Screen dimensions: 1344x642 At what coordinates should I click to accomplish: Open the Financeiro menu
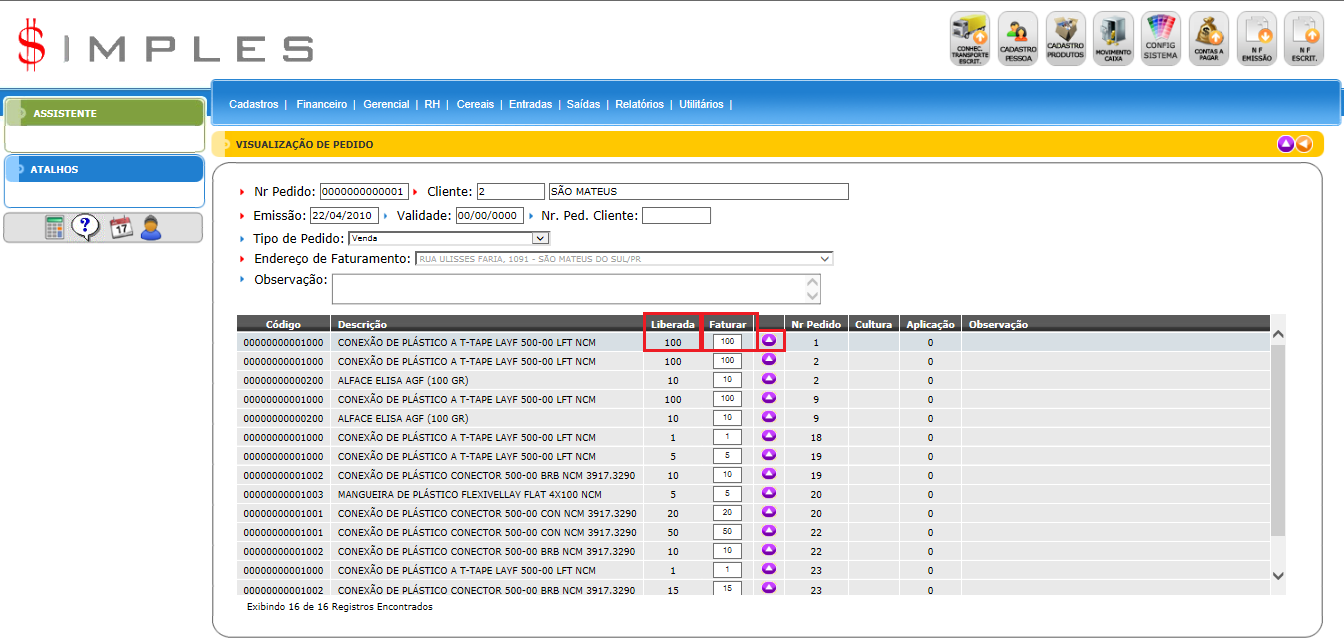[322, 104]
